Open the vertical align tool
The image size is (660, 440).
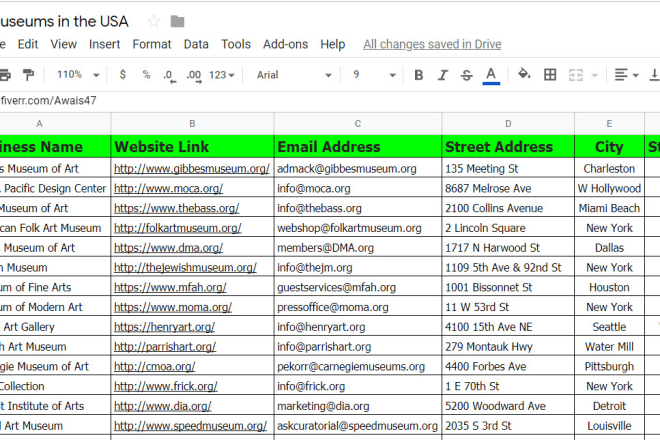(x=655, y=75)
